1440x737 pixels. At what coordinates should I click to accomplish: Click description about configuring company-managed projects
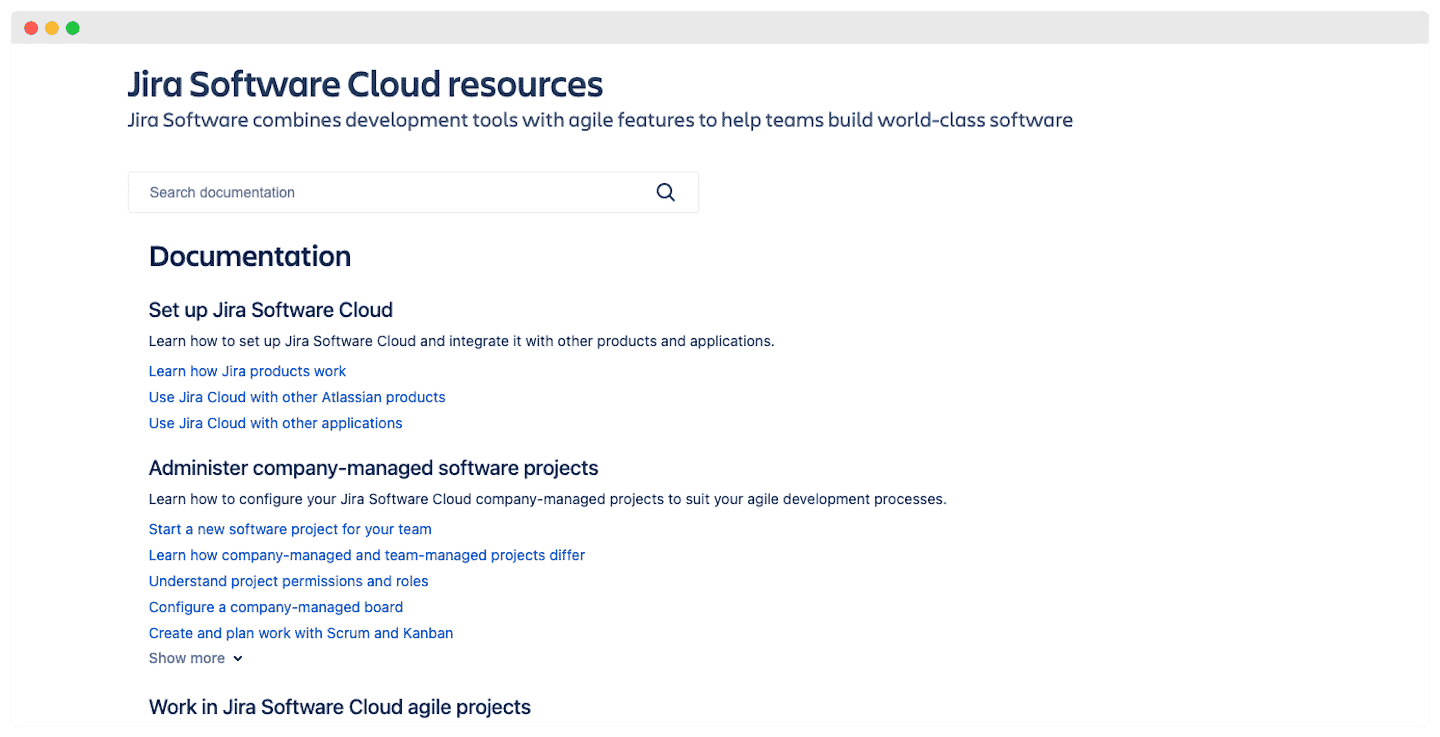[547, 499]
